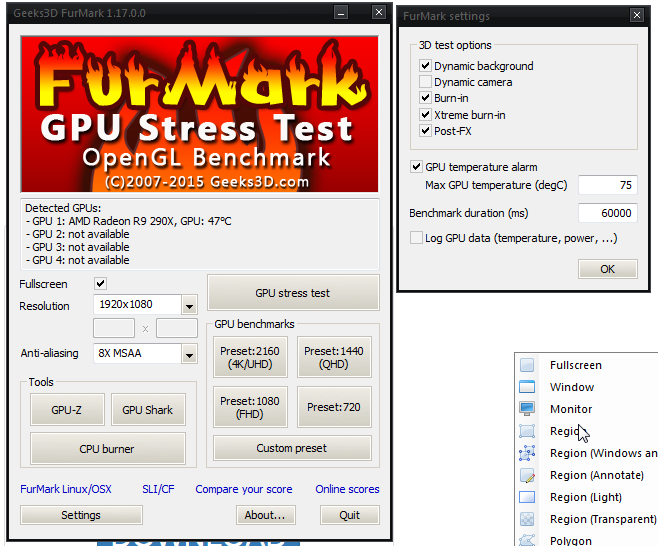658x546 pixels.
Task: Click the GPU 1: AMD Radeon R9 290X line
Action: point(128,221)
